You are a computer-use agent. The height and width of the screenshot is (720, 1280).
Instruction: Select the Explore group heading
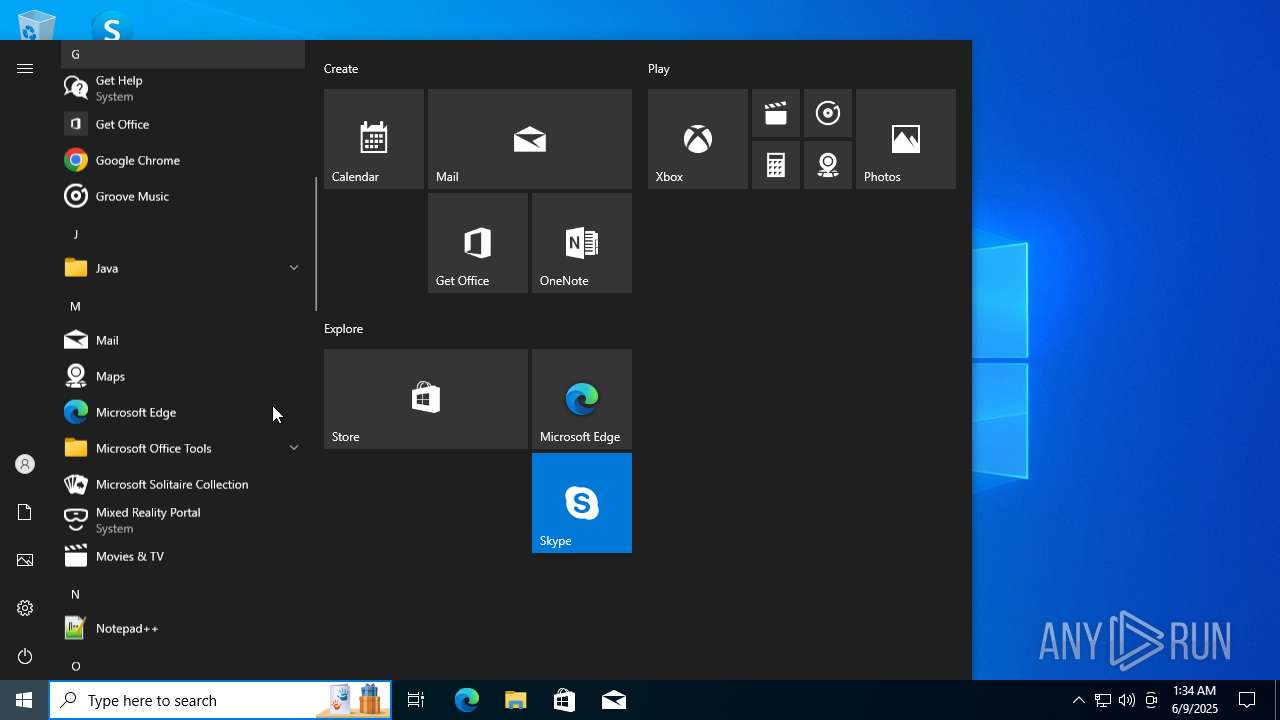343,329
